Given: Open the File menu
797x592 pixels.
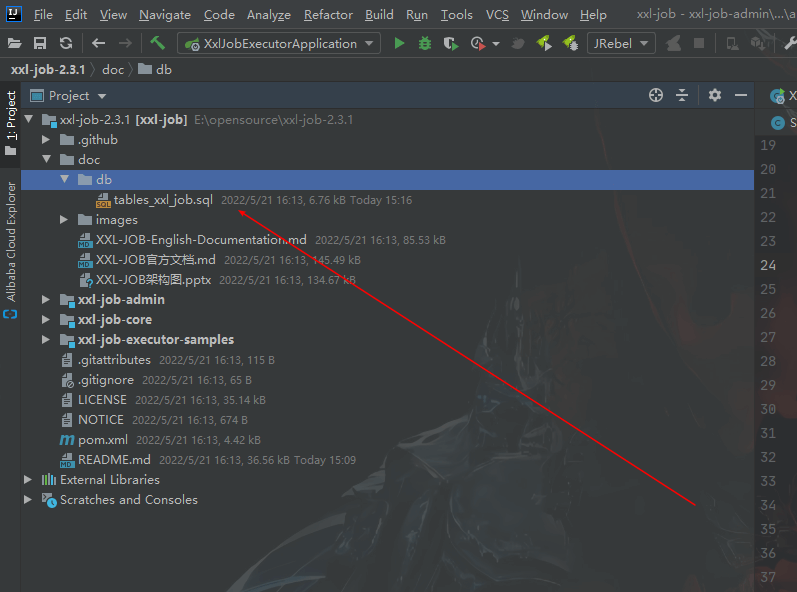Looking at the screenshot, I should tap(43, 15).
